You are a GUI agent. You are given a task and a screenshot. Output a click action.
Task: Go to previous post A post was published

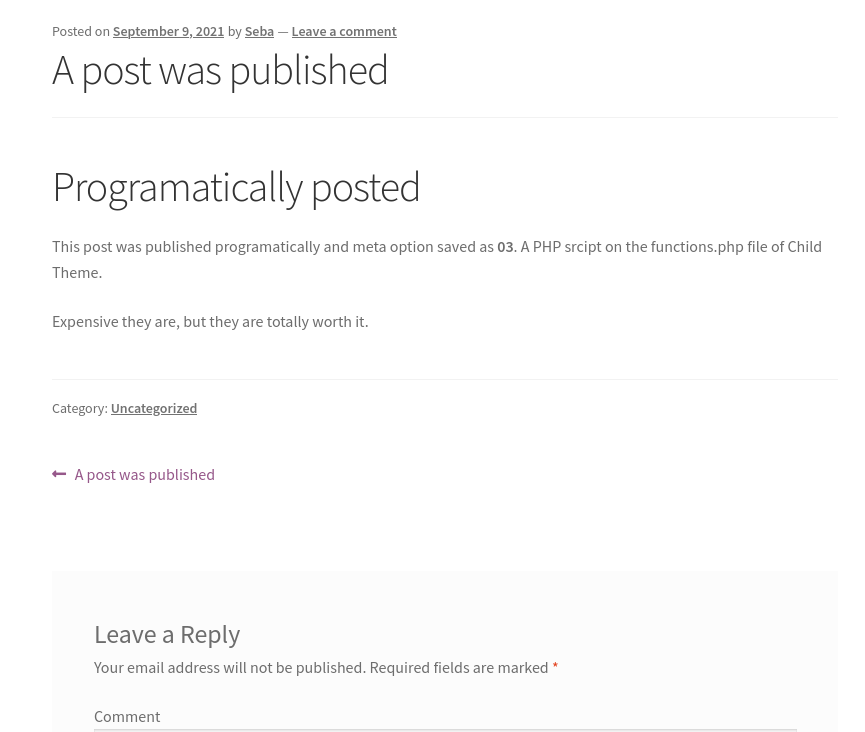pyautogui.click(x=145, y=474)
